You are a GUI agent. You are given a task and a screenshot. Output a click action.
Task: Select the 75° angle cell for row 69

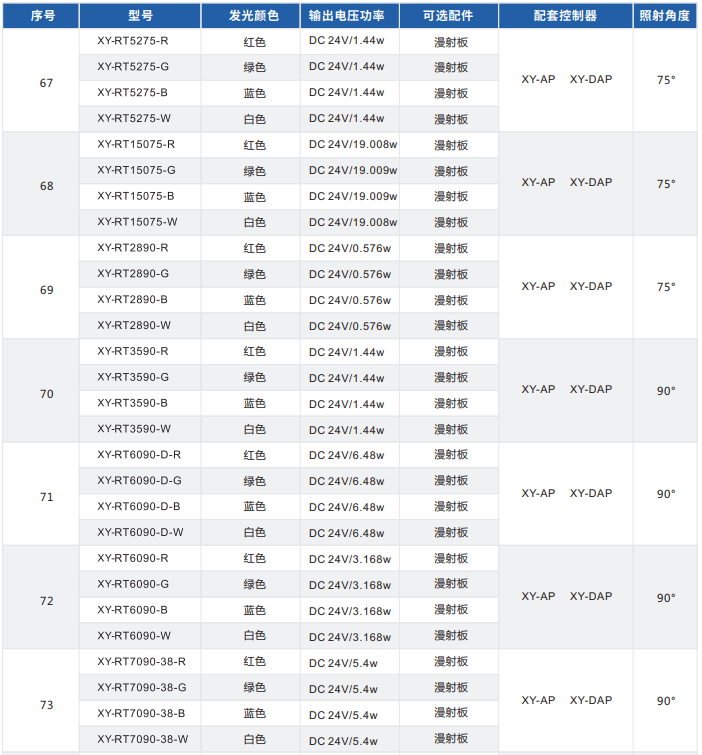pos(666,287)
